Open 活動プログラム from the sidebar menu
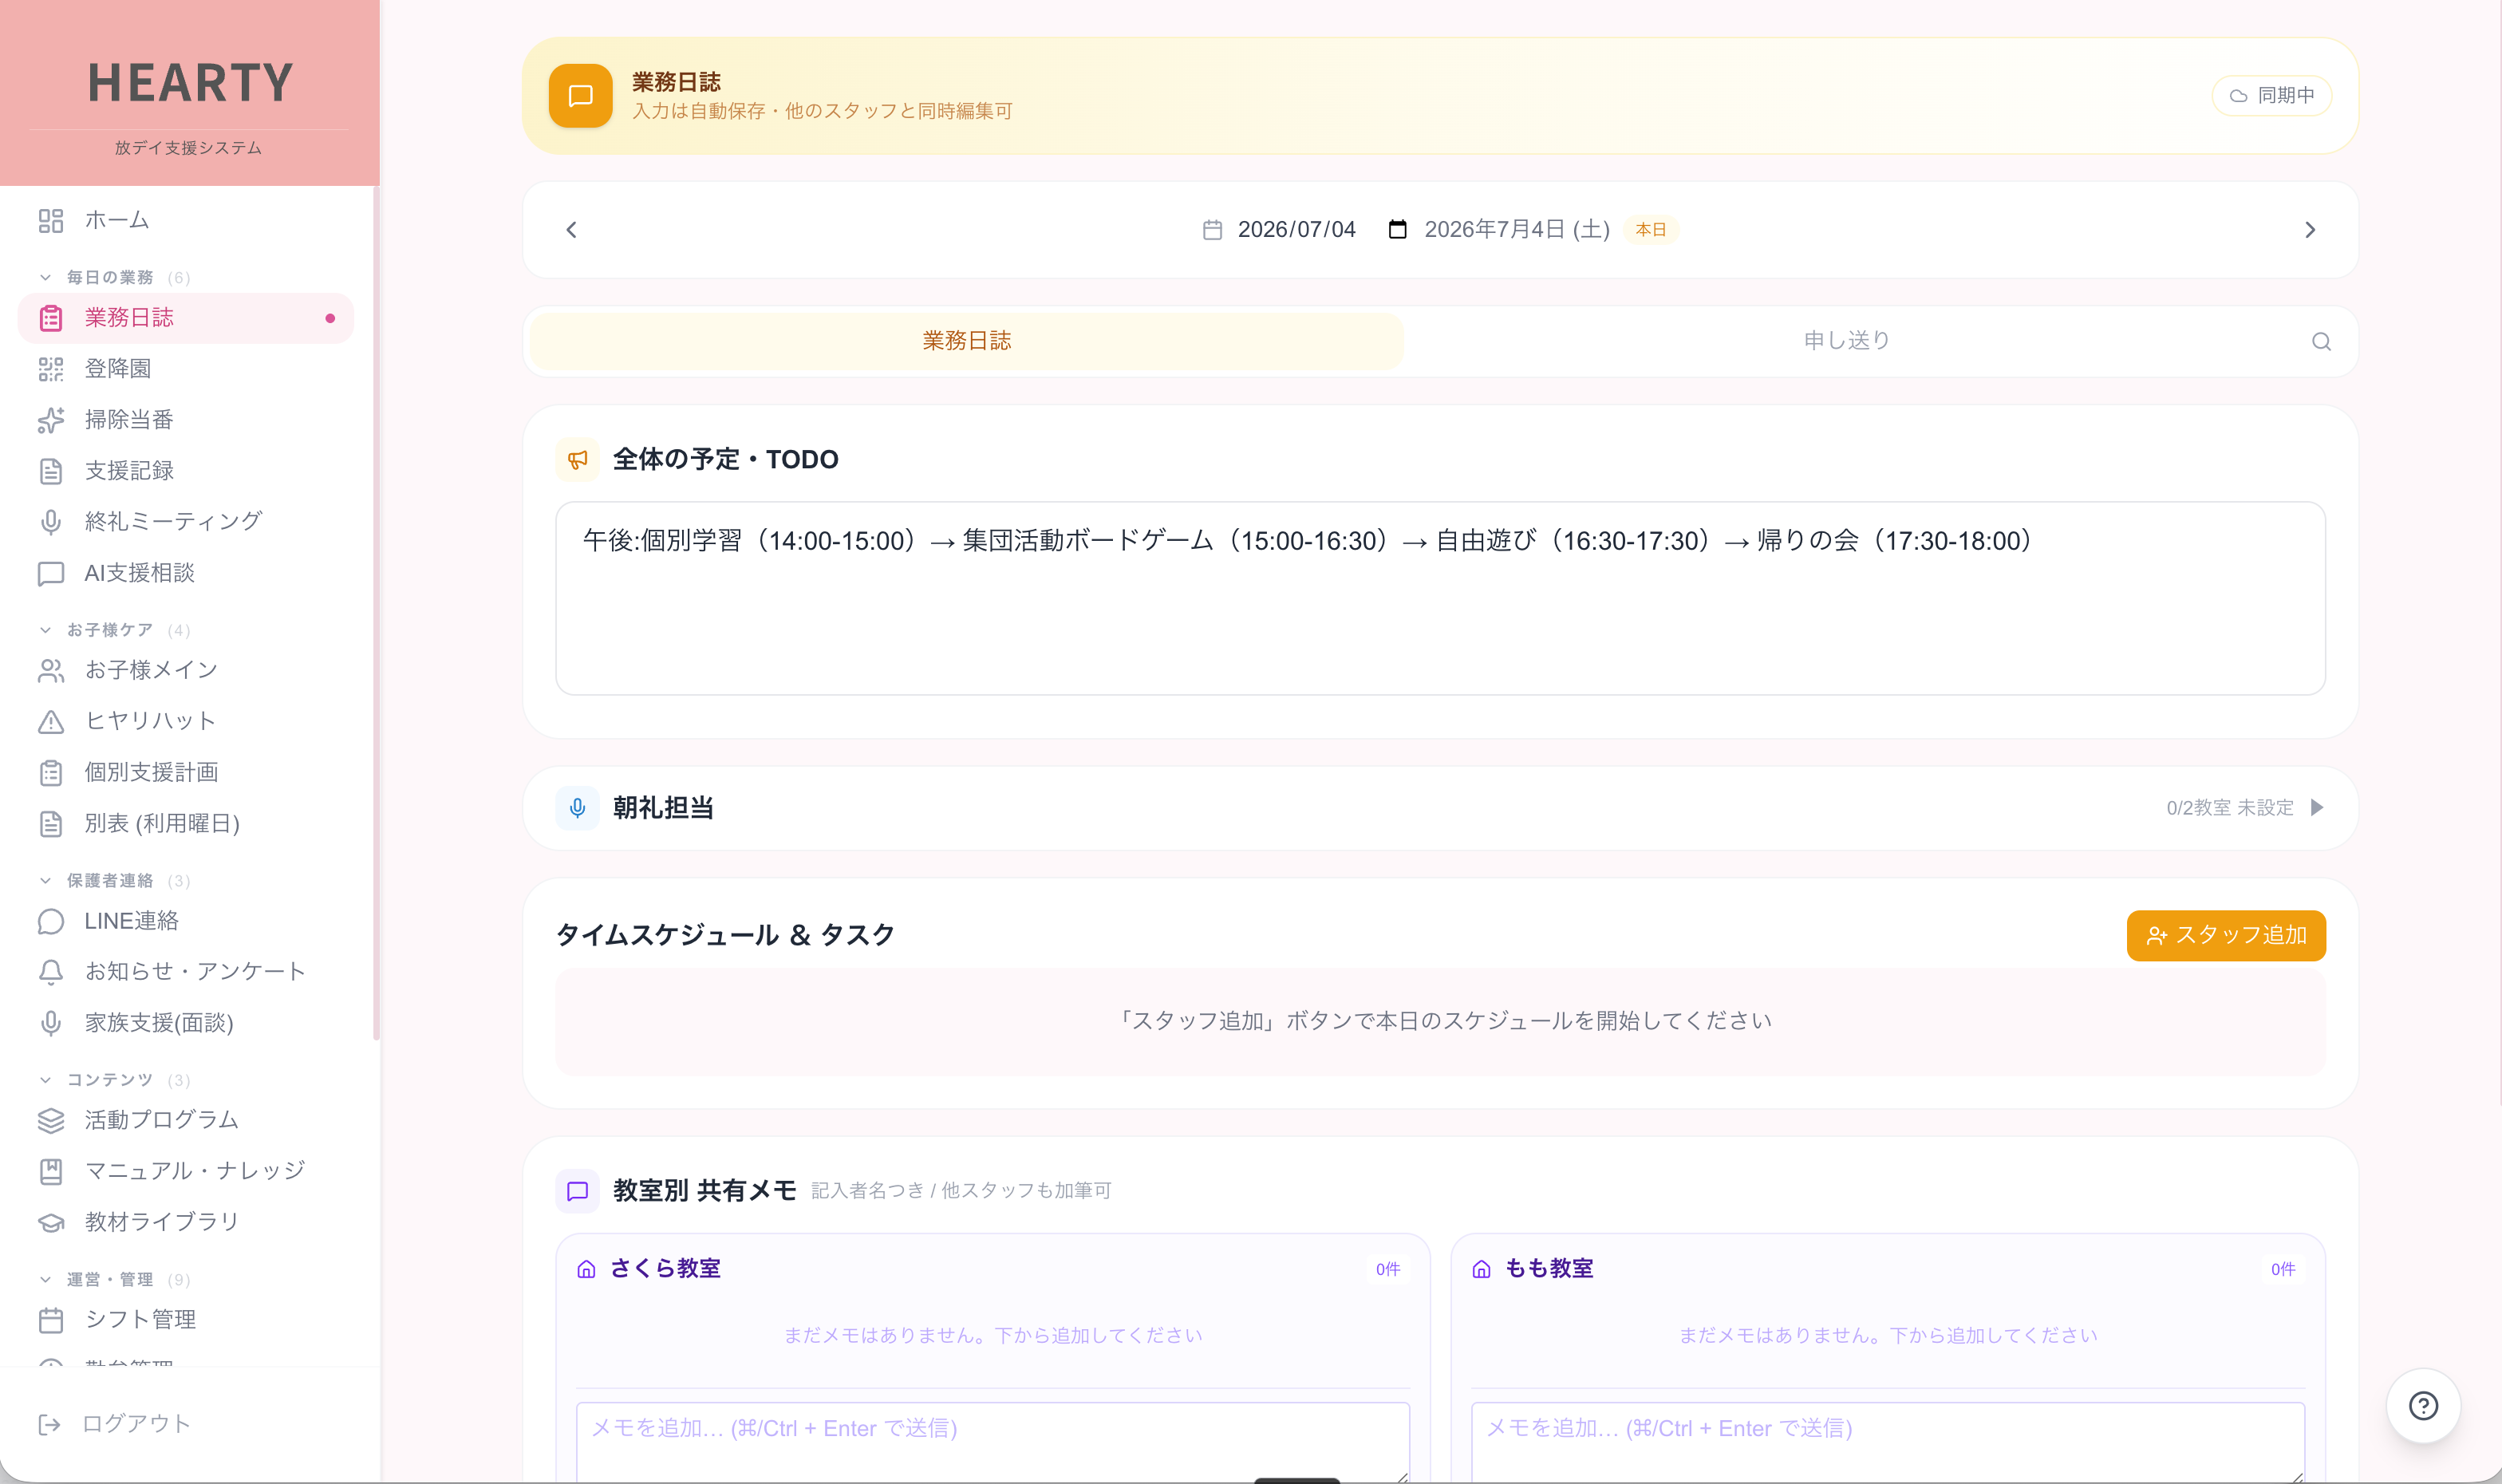The width and height of the screenshot is (2502, 1484). tap(186, 1121)
